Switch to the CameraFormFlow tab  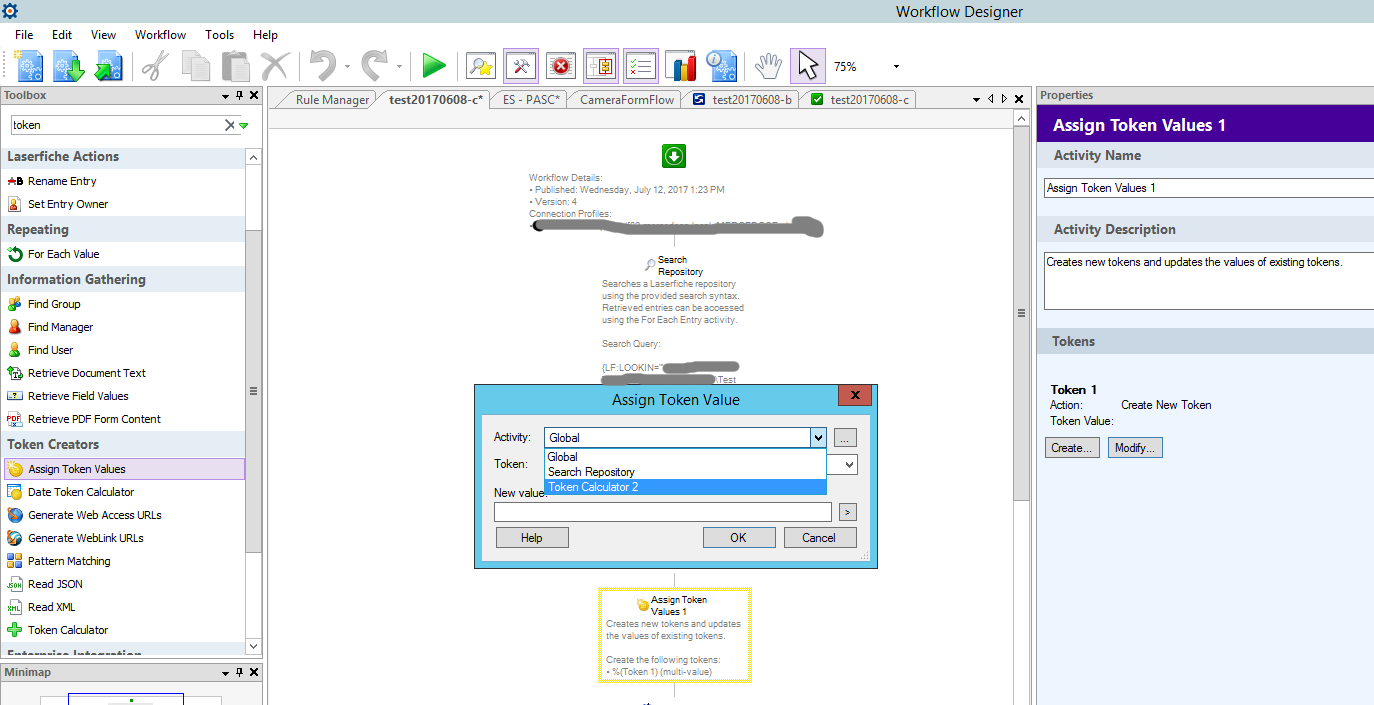tap(627, 99)
